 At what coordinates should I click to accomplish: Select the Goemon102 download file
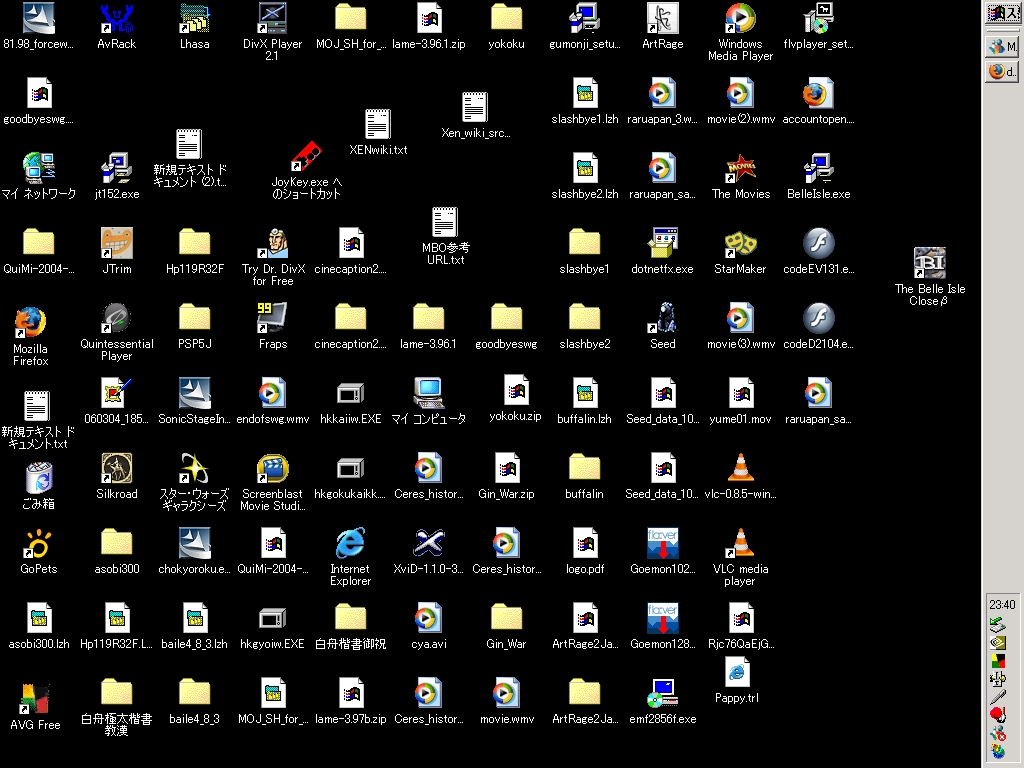point(662,552)
